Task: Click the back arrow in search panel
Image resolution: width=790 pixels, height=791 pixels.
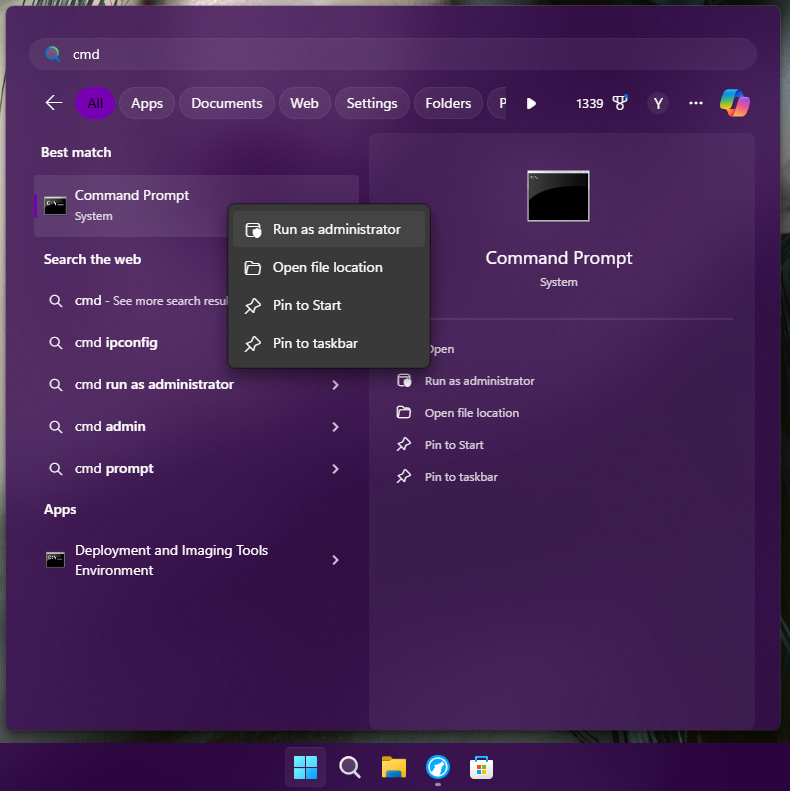Action: click(x=53, y=103)
